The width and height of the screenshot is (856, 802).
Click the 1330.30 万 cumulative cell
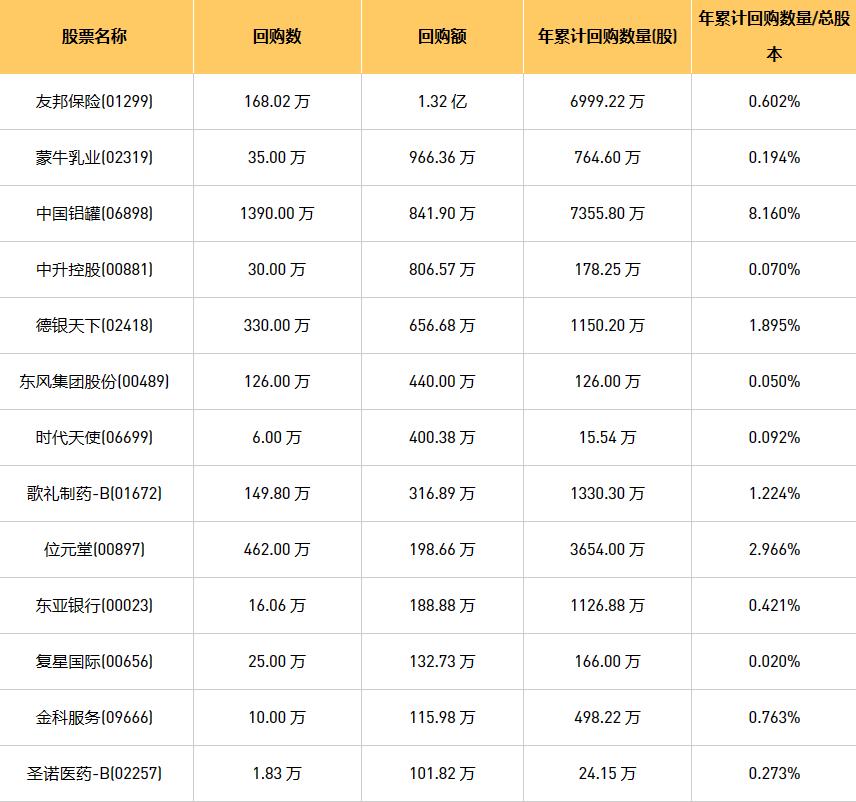607,494
